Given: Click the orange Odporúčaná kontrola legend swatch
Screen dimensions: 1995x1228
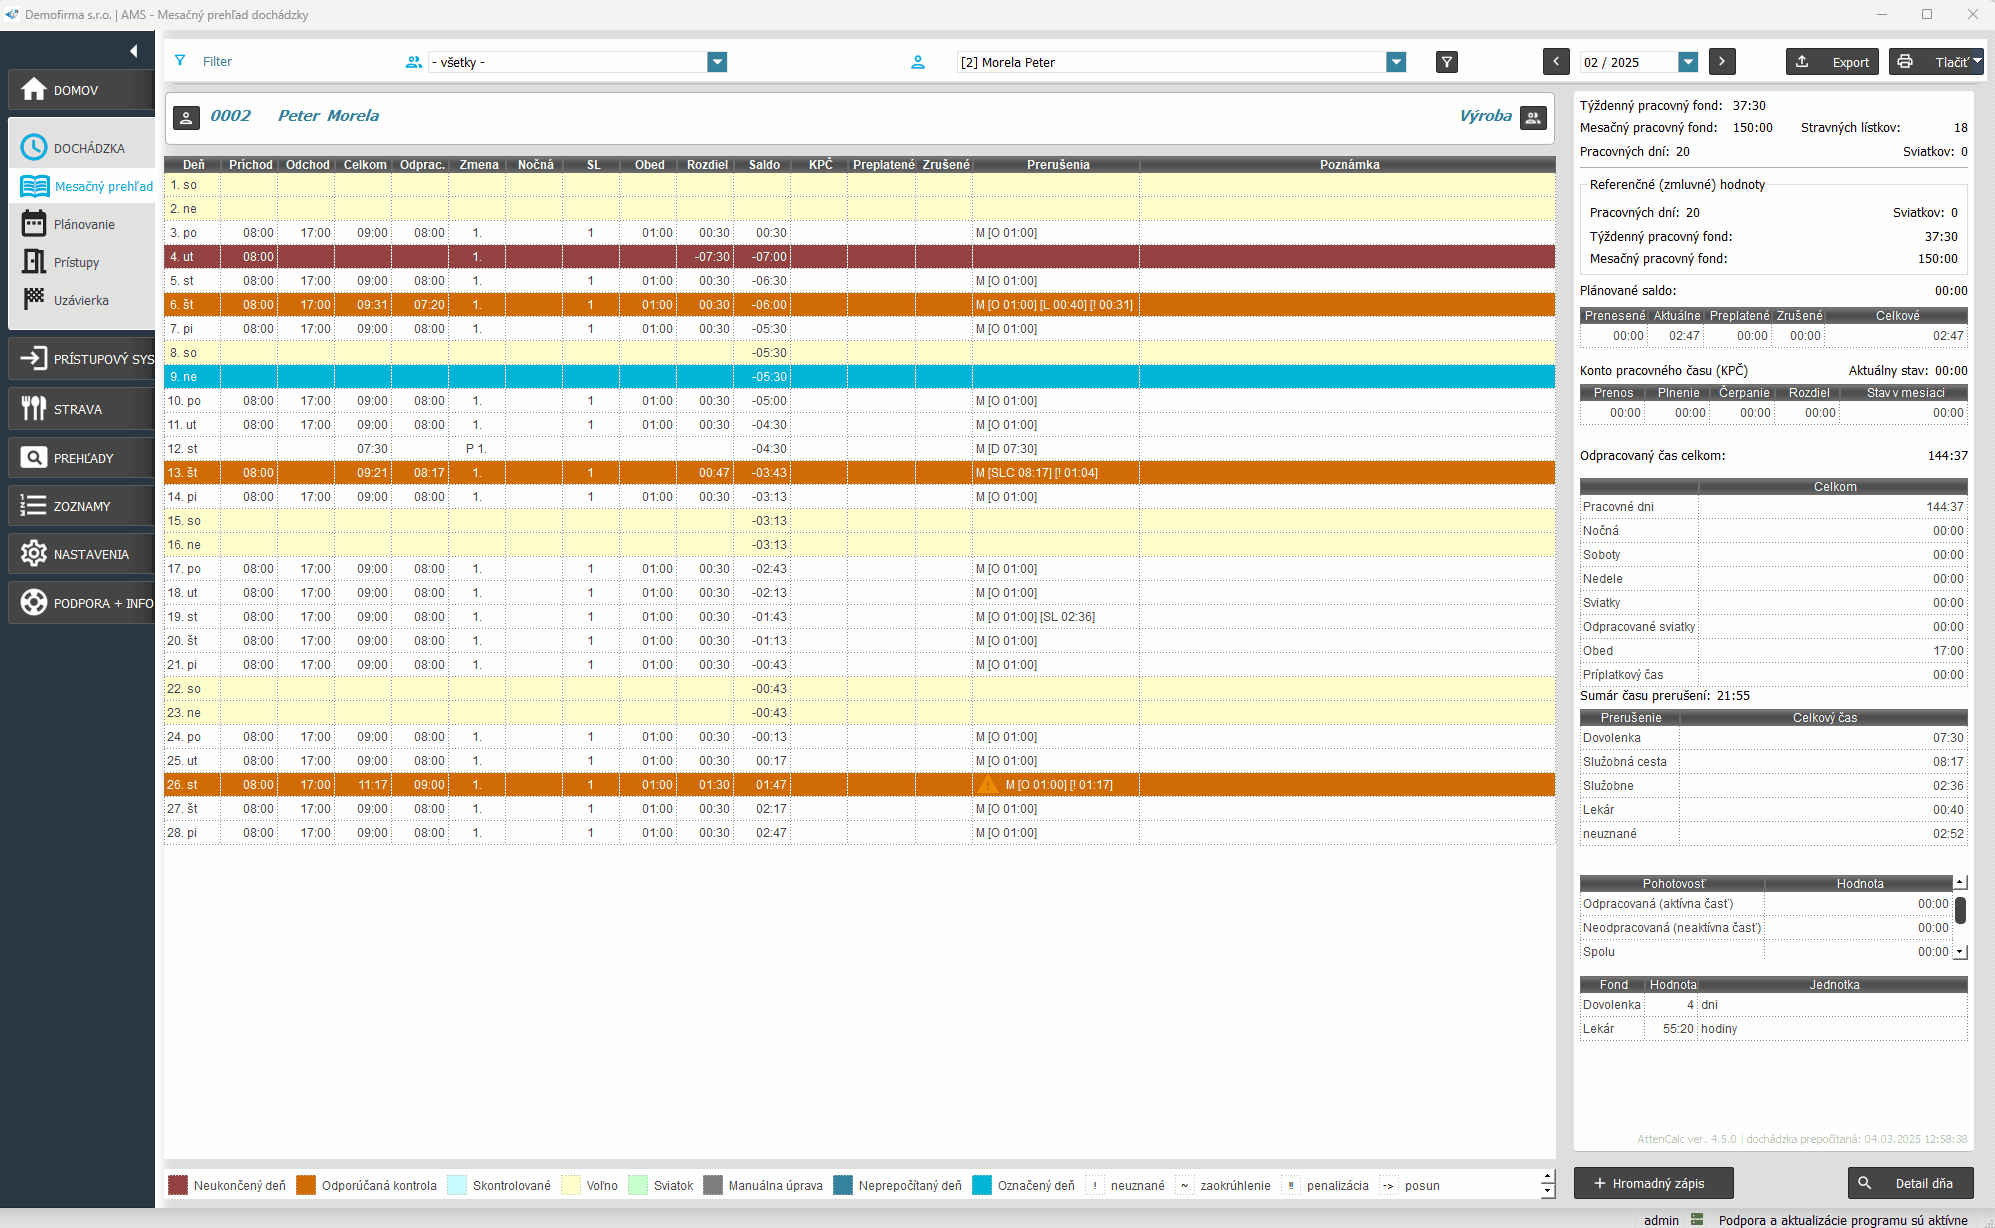Looking at the screenshot, I should pos(306,1185).
